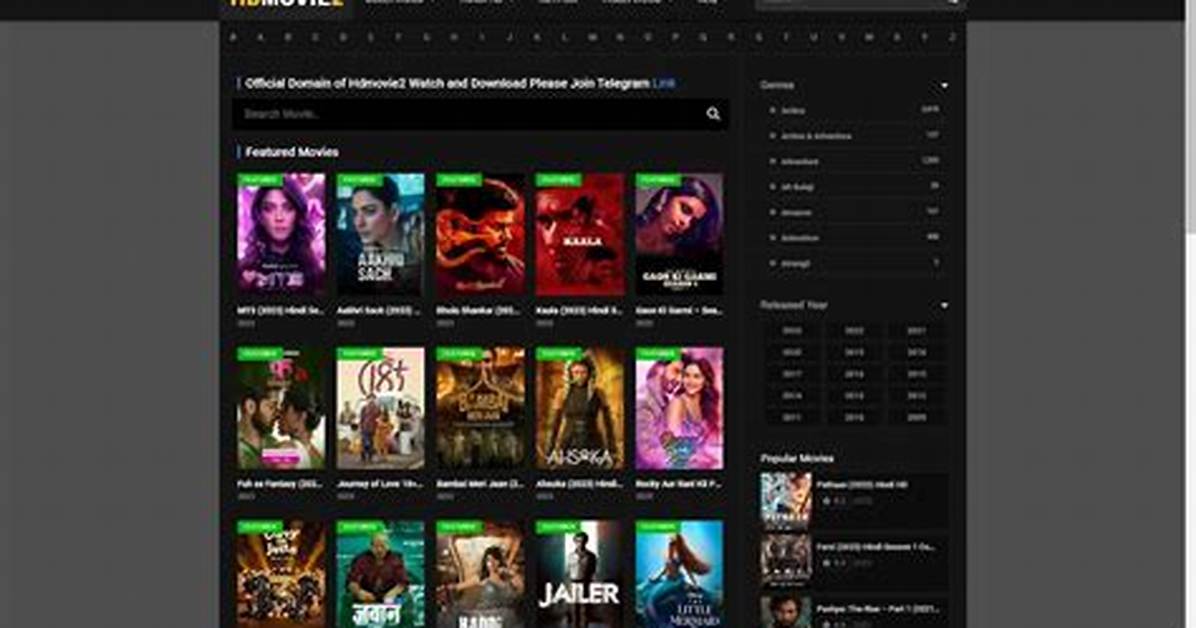The height and width of the screenshot is (628, 1196).
Task: Click the Bambai Meri Jaan title text
Action: (x=479, y=484)
